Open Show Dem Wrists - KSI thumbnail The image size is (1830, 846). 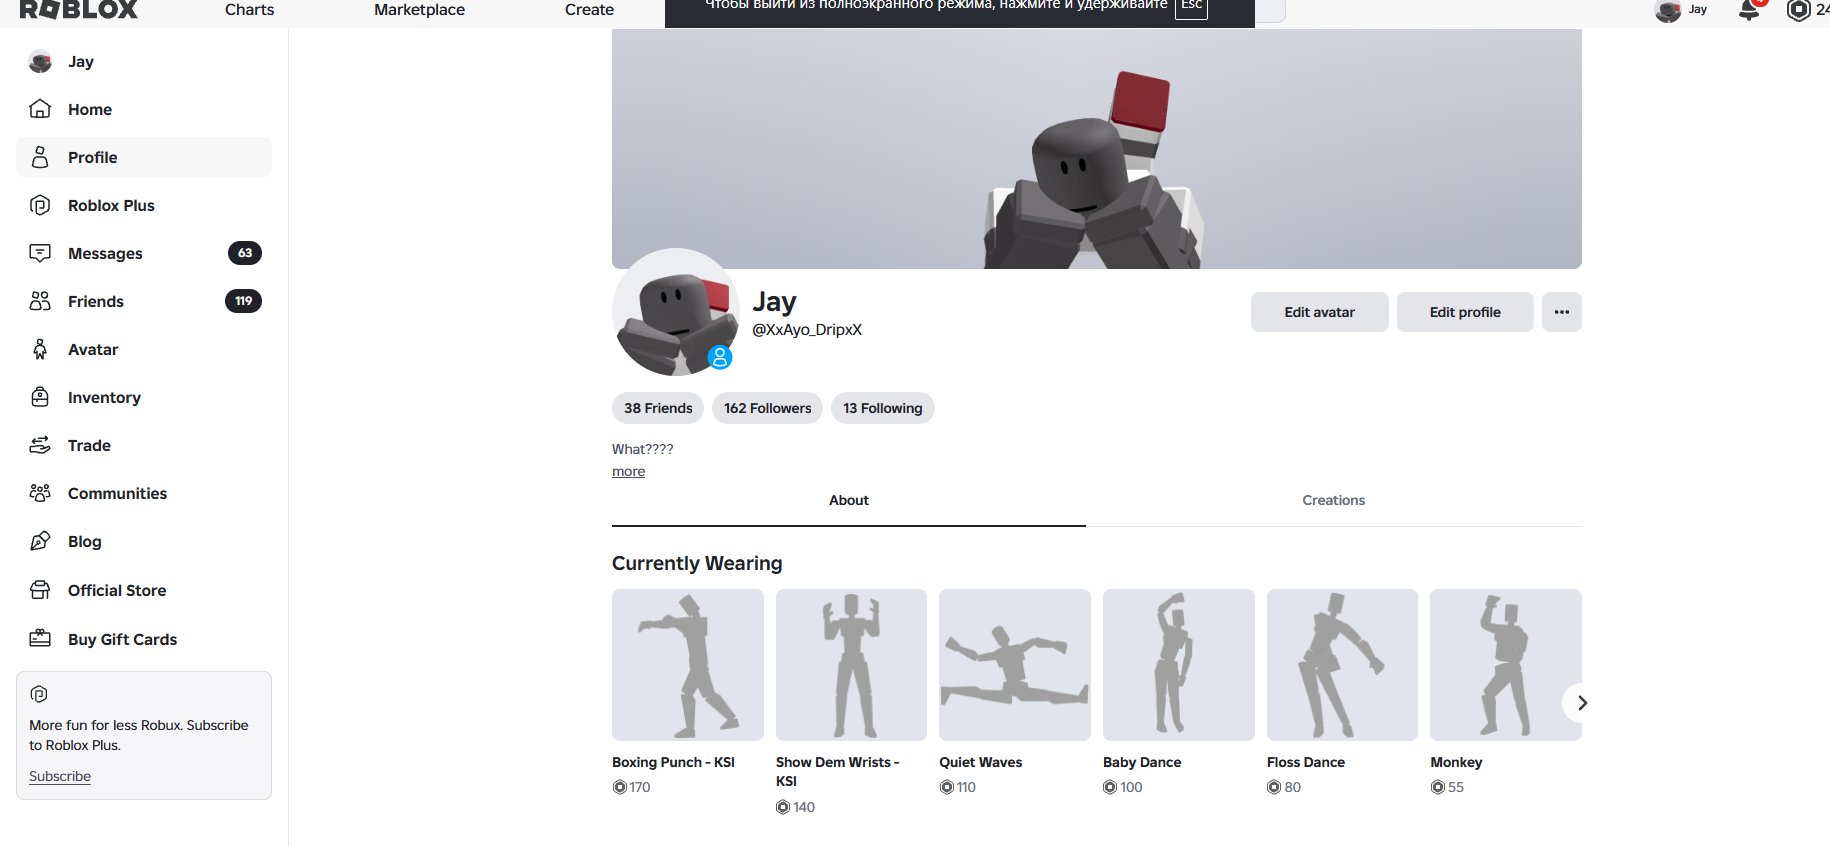(851, 665)
